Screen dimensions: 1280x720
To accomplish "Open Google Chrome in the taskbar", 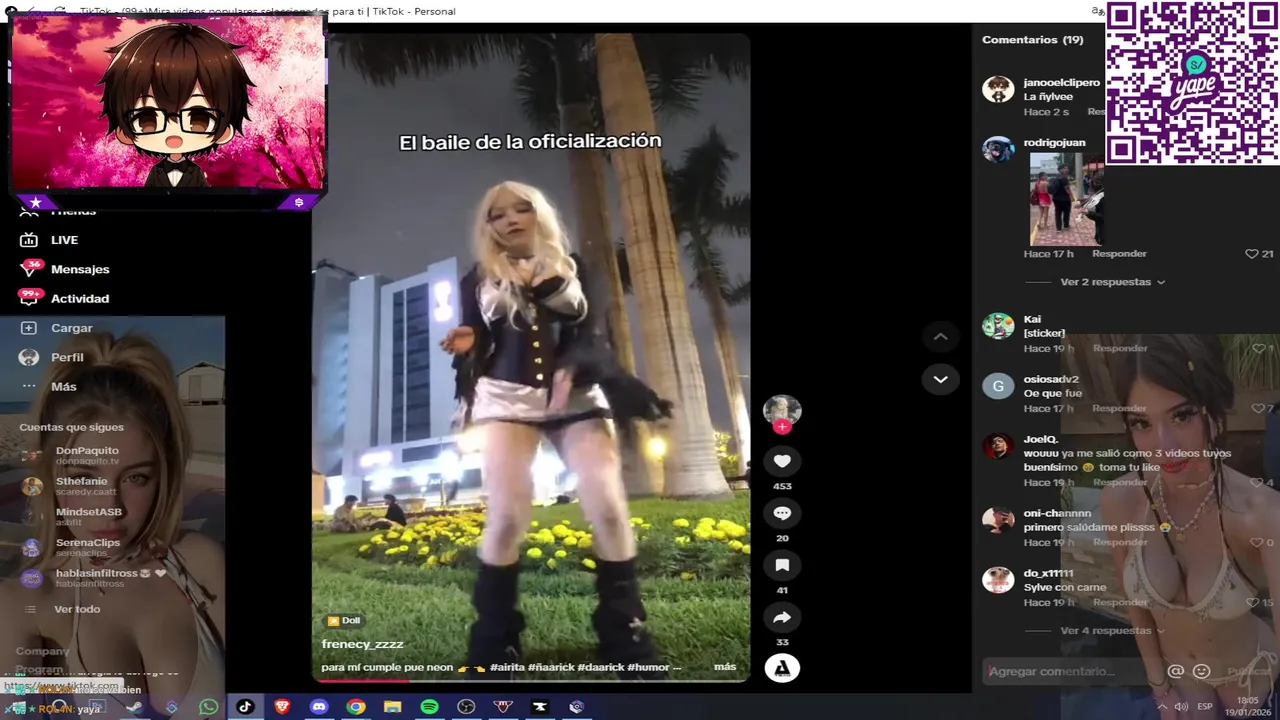I will [x=356, y=707].
